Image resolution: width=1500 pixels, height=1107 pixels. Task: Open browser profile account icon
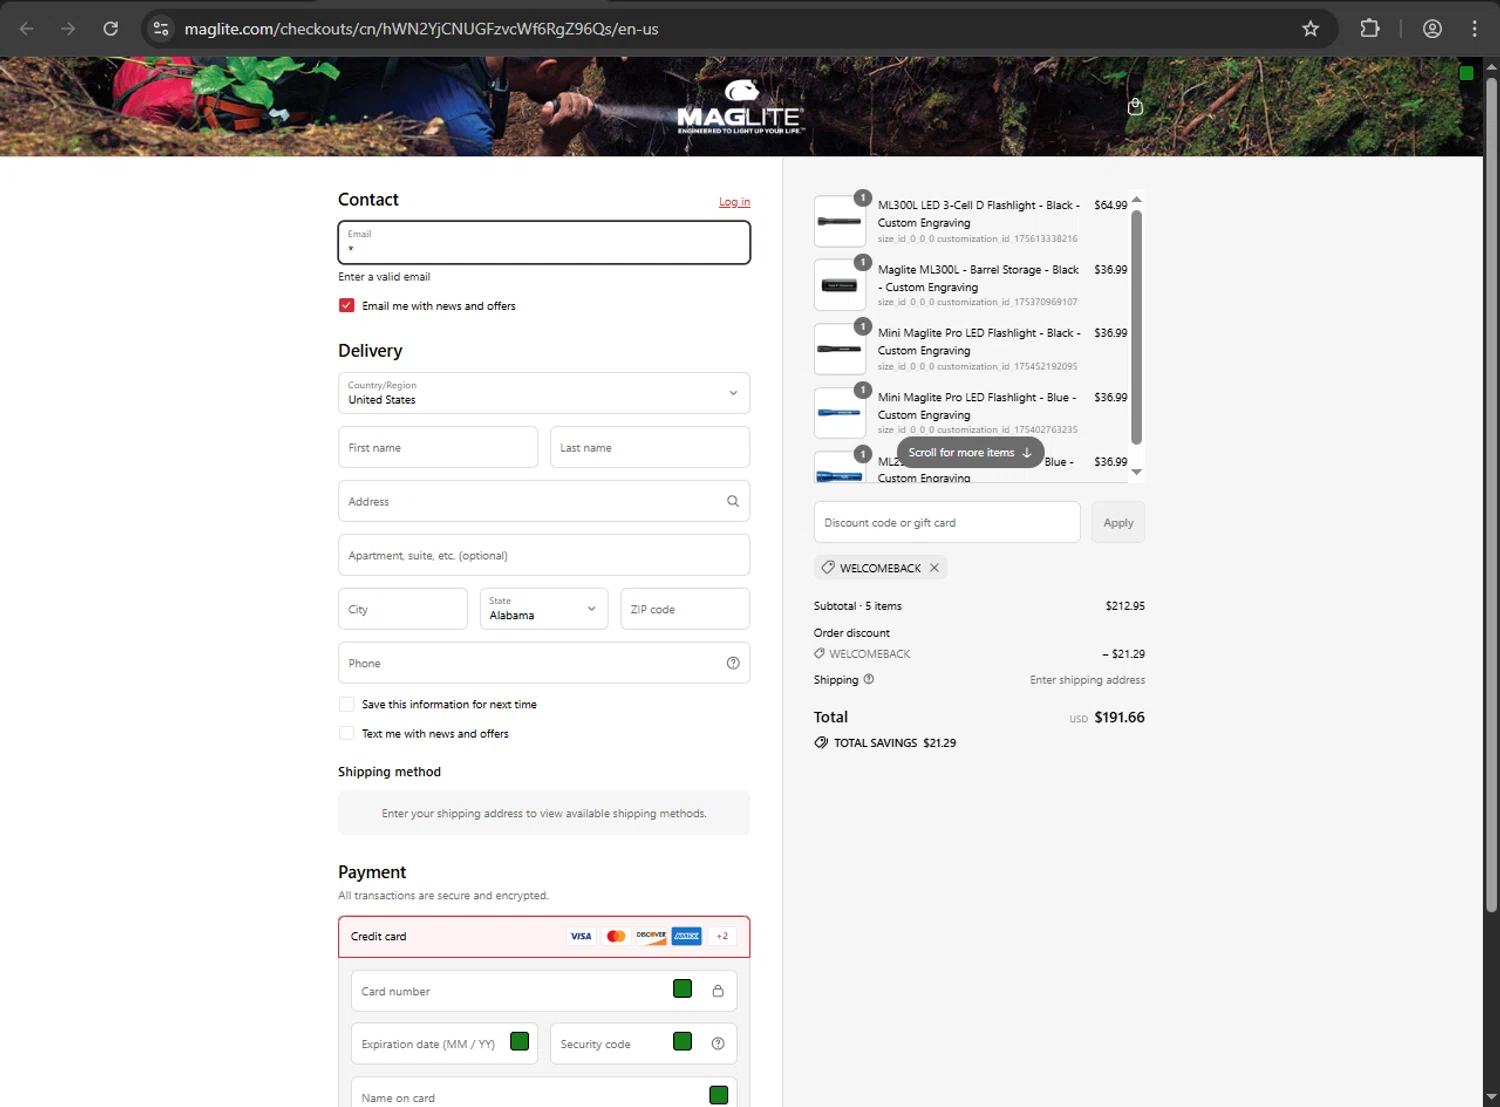(x=1432, y=29)
